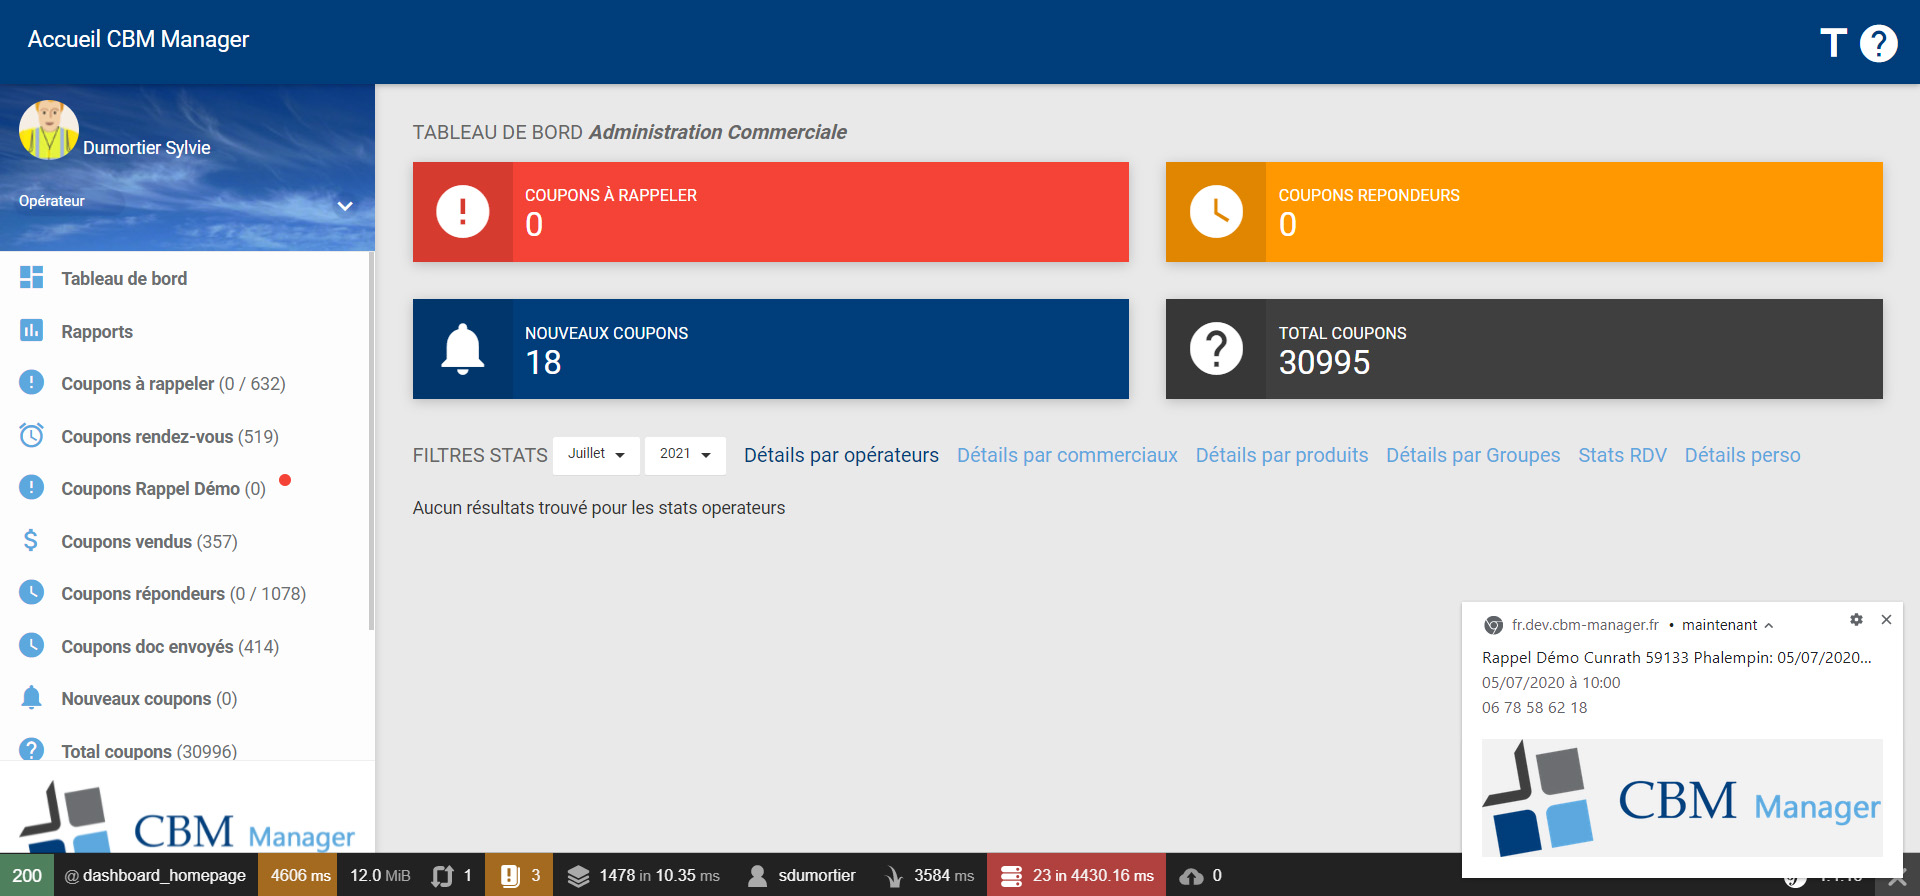Switch to Détails par commerciaux tab

click(x=1067, y=456)
